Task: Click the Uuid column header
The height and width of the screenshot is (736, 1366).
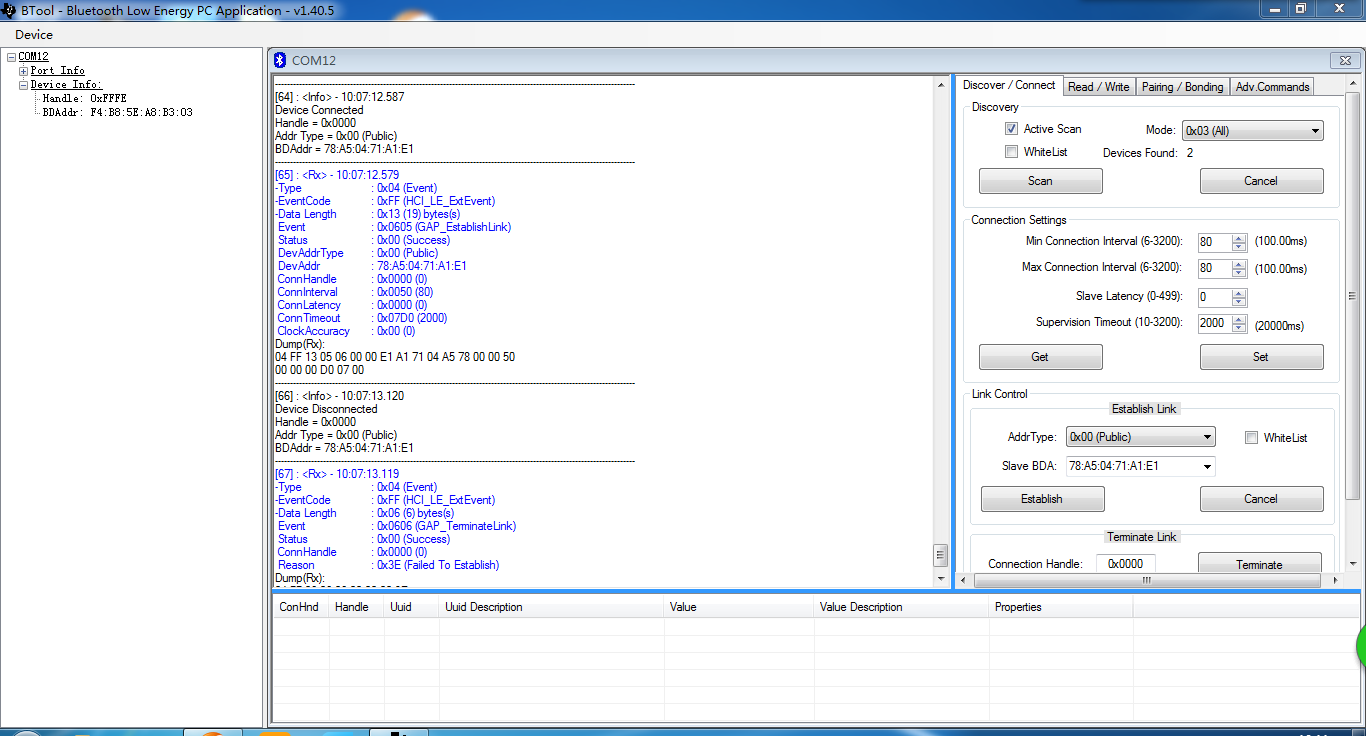Action: (x=412, y=607)
